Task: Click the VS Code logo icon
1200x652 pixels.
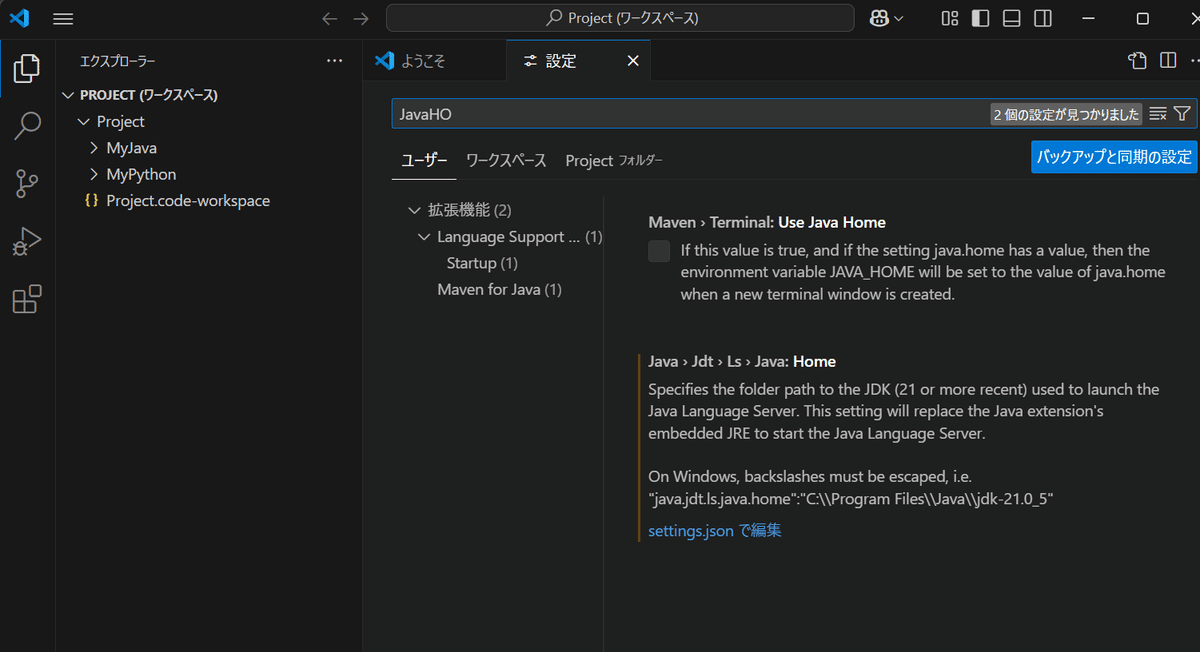Action: (19, 18)
